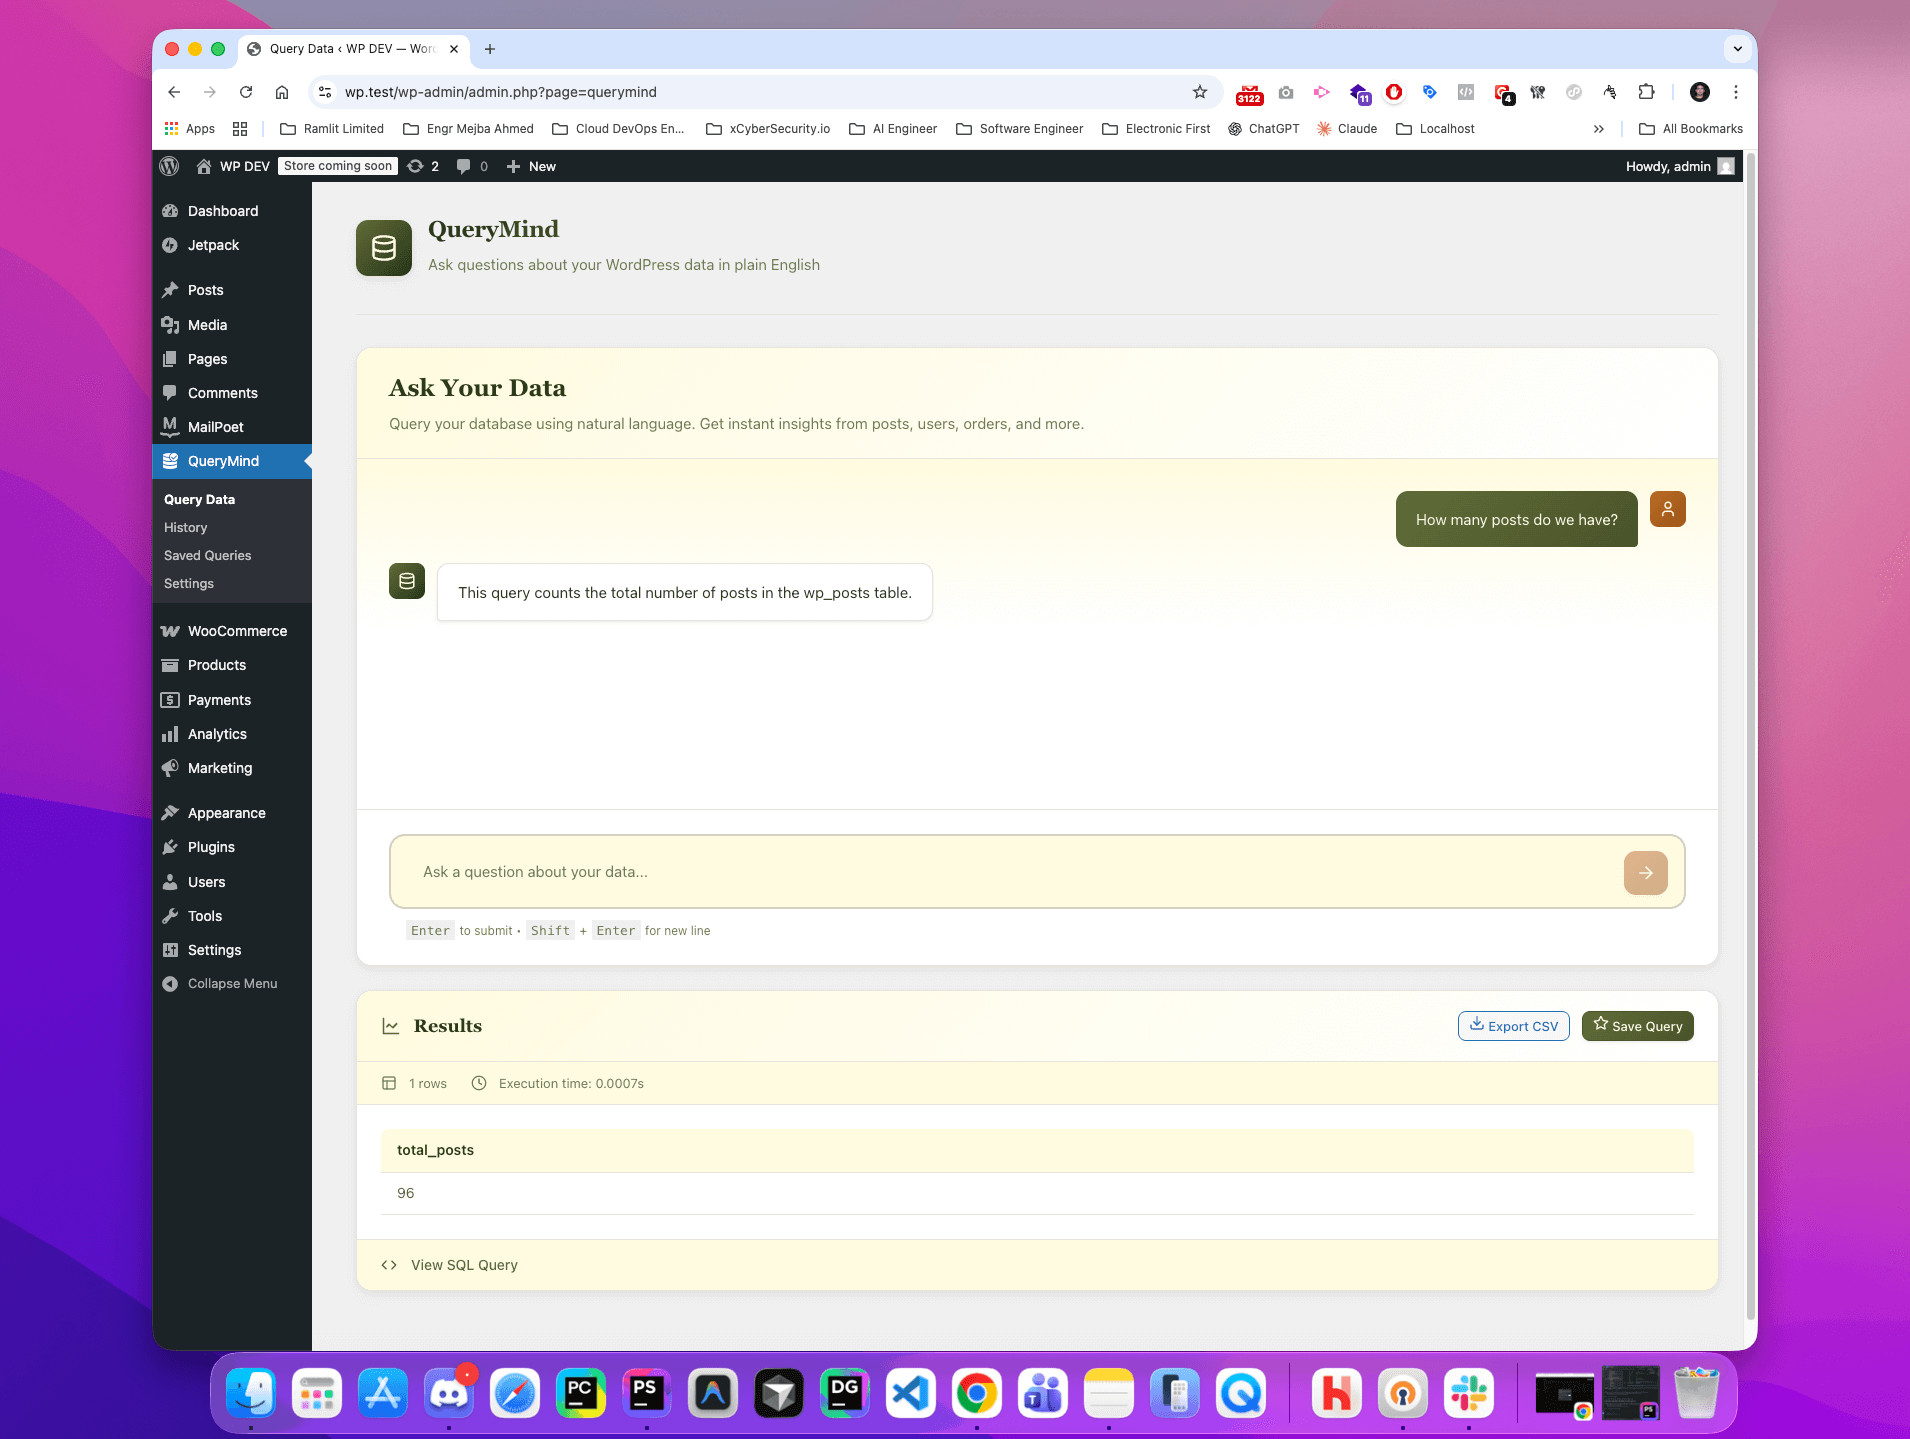Open the bookmarks overflow chevron
The height and width of the screenshot is (1439, 1910).
tap(1598, 128)
